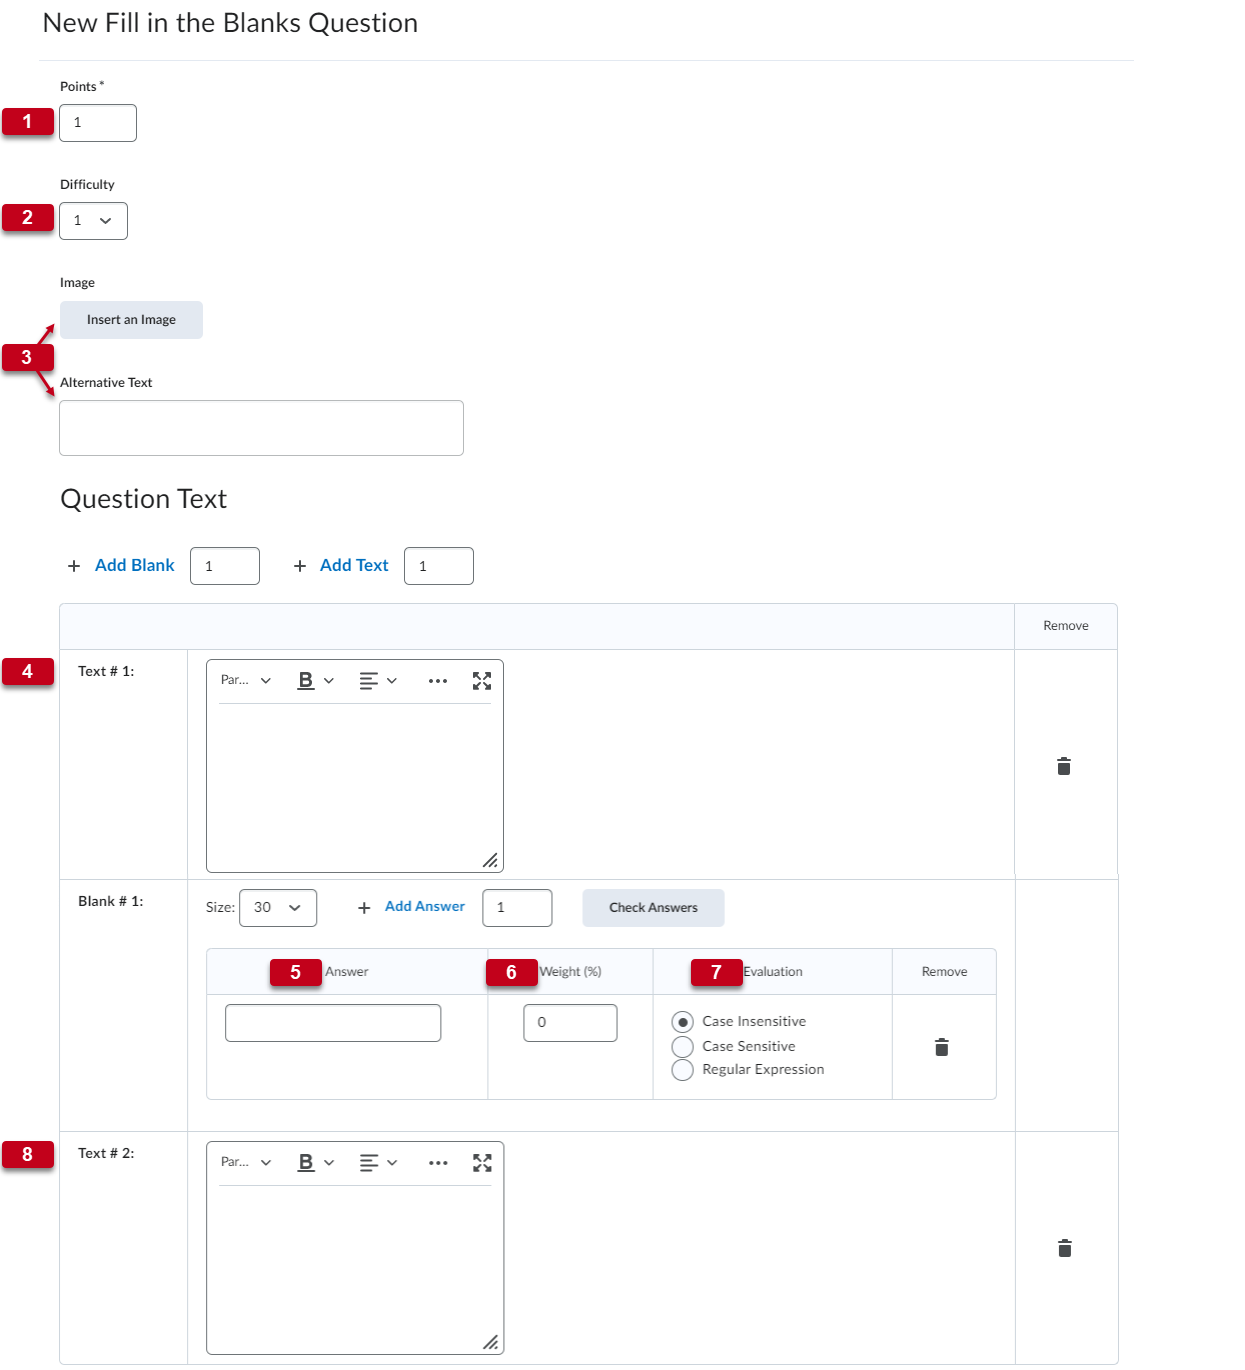The image size is (1245, 1370).
Task: Click the Bold icon in Text # 1 editor
Action: tap(306, 681)
